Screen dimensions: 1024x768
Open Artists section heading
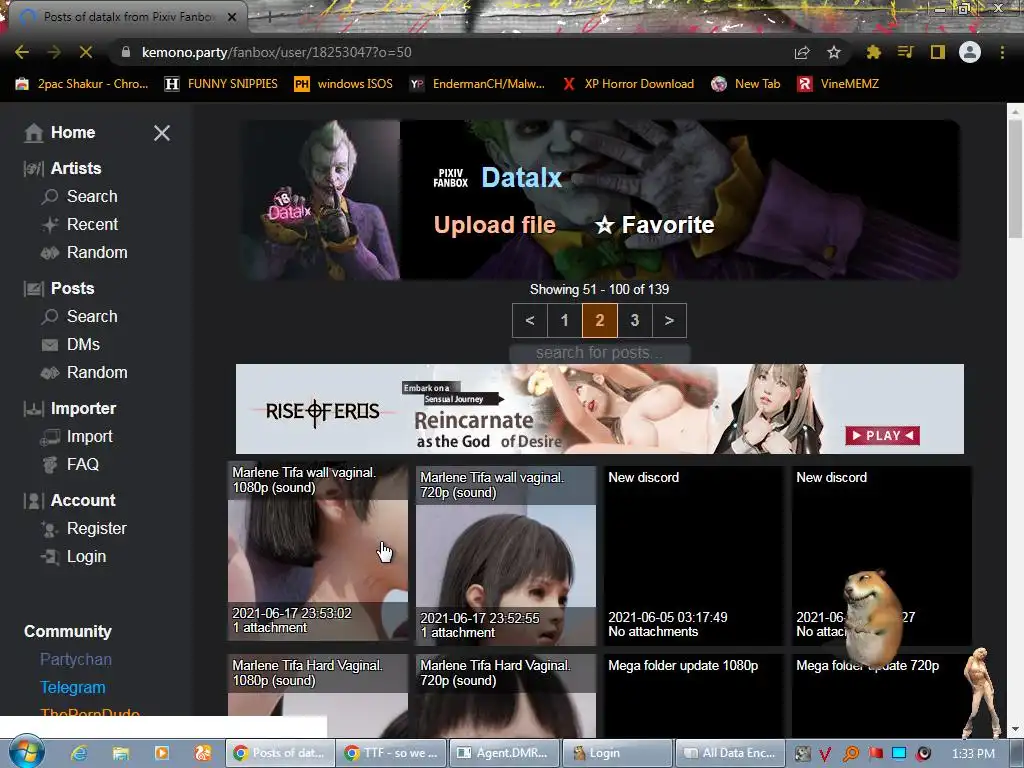[x=63, y=168]
